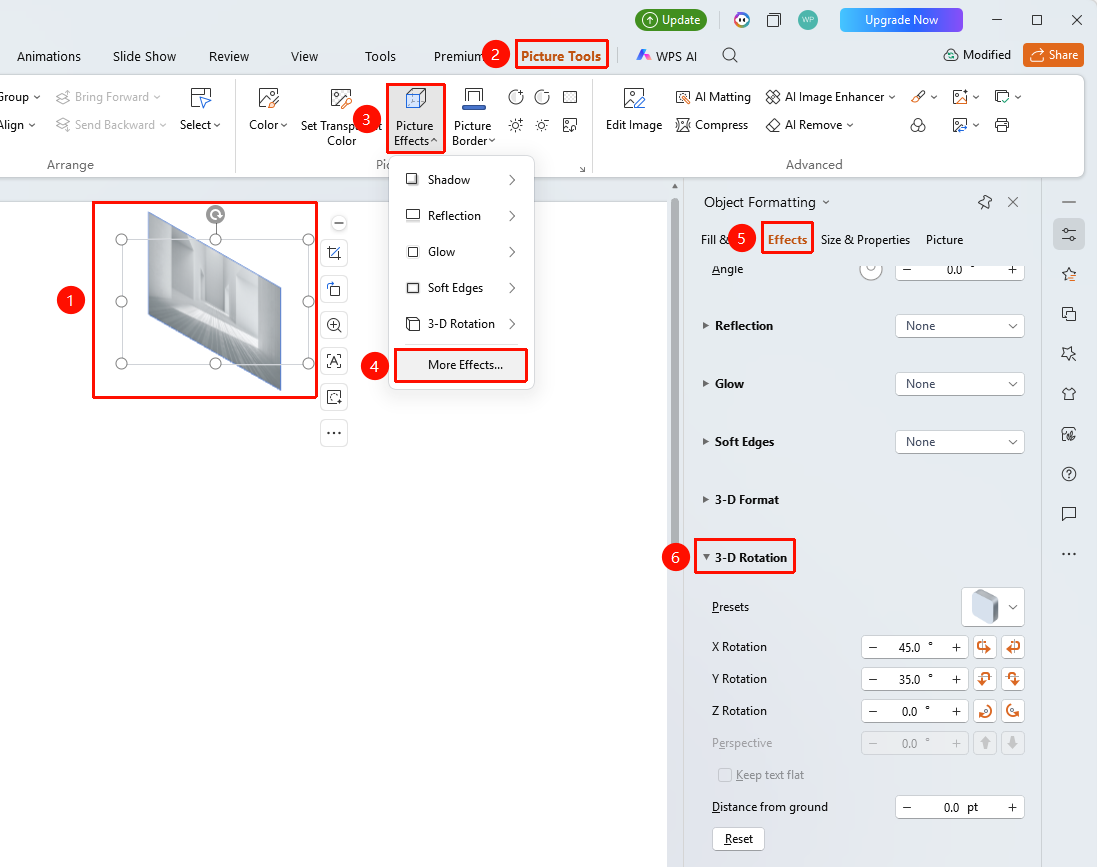Enable the Keep text flat checkbox

click(x=725, y=775)
